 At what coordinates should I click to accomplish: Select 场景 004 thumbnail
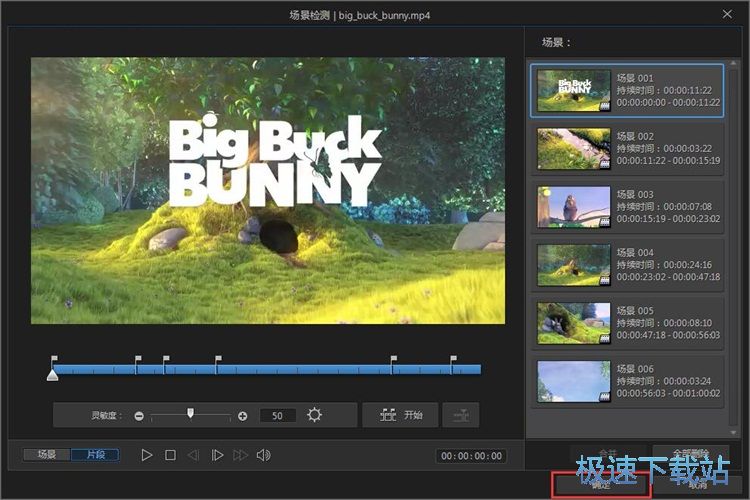click(x=574, y=265)
